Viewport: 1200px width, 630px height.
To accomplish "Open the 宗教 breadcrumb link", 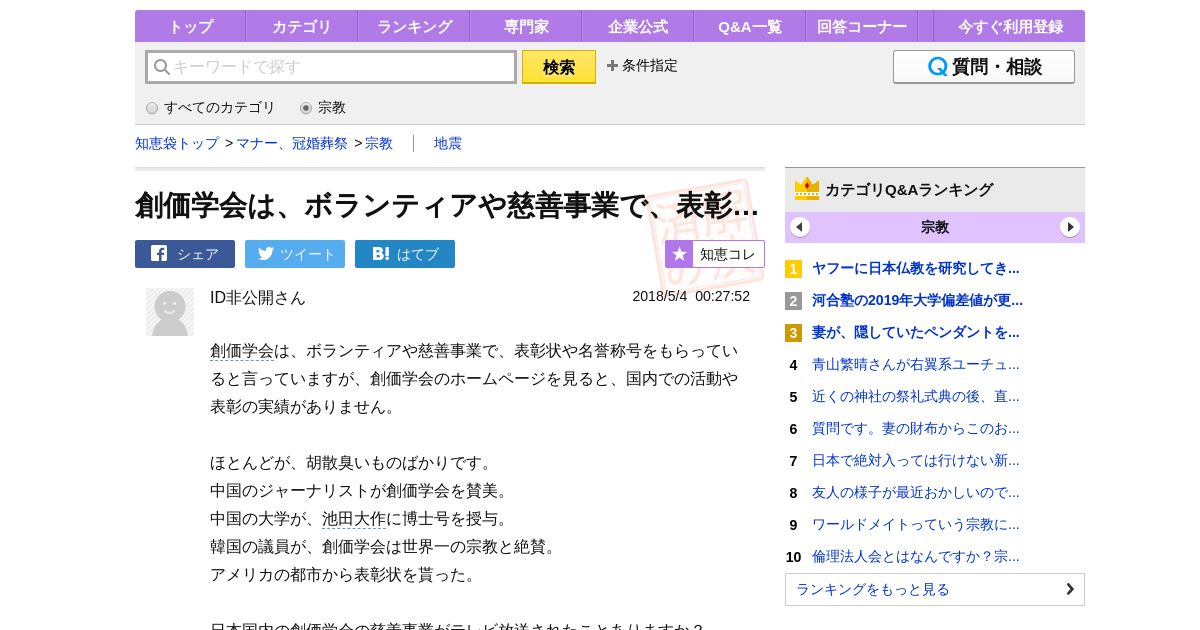I will (379, 143).
